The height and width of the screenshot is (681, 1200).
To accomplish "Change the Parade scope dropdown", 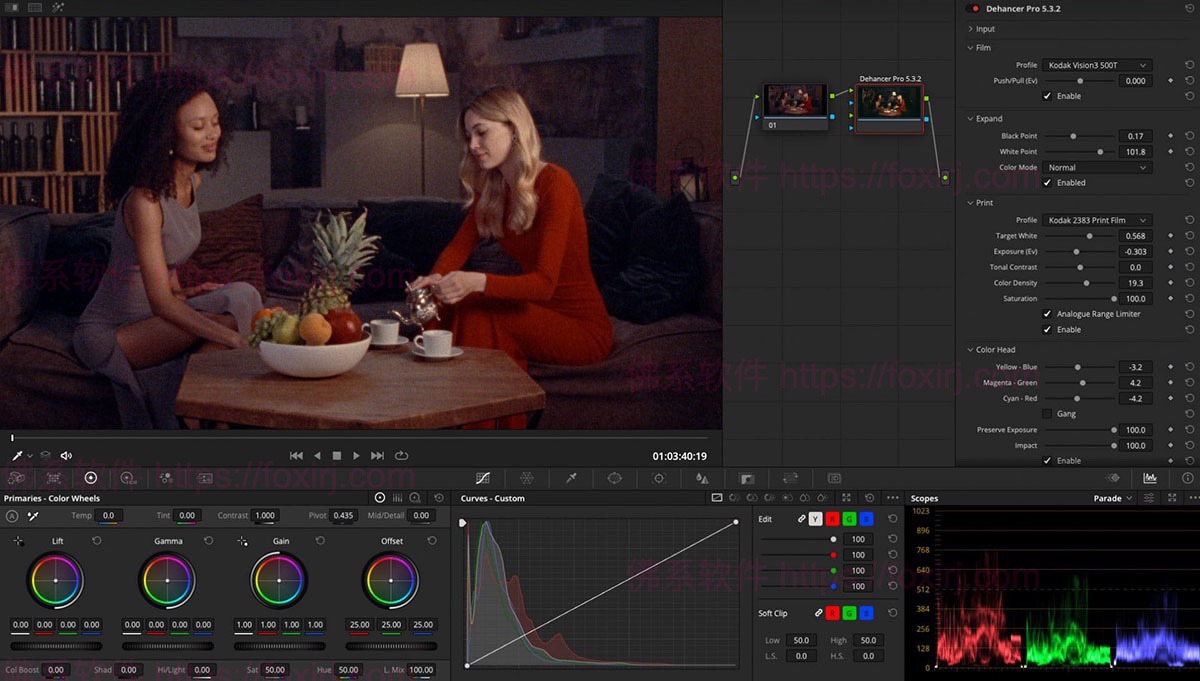I will (x=1113, y=498).
